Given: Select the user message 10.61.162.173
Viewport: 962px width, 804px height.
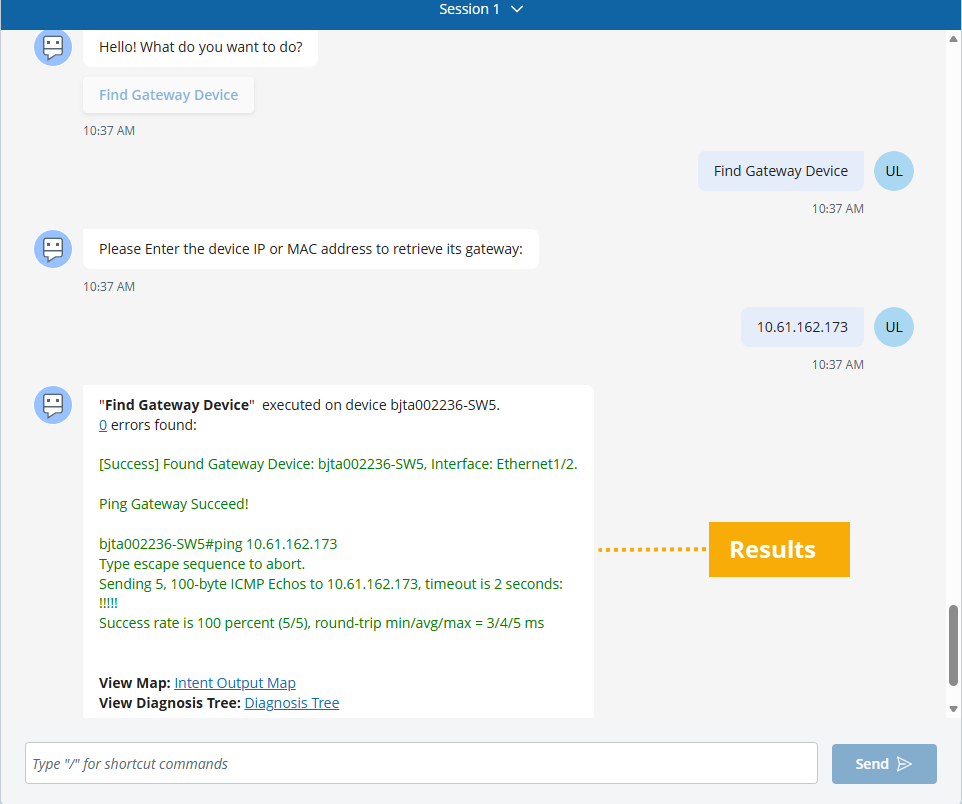Looking at the screenshot, I should [x=802, y=327].
